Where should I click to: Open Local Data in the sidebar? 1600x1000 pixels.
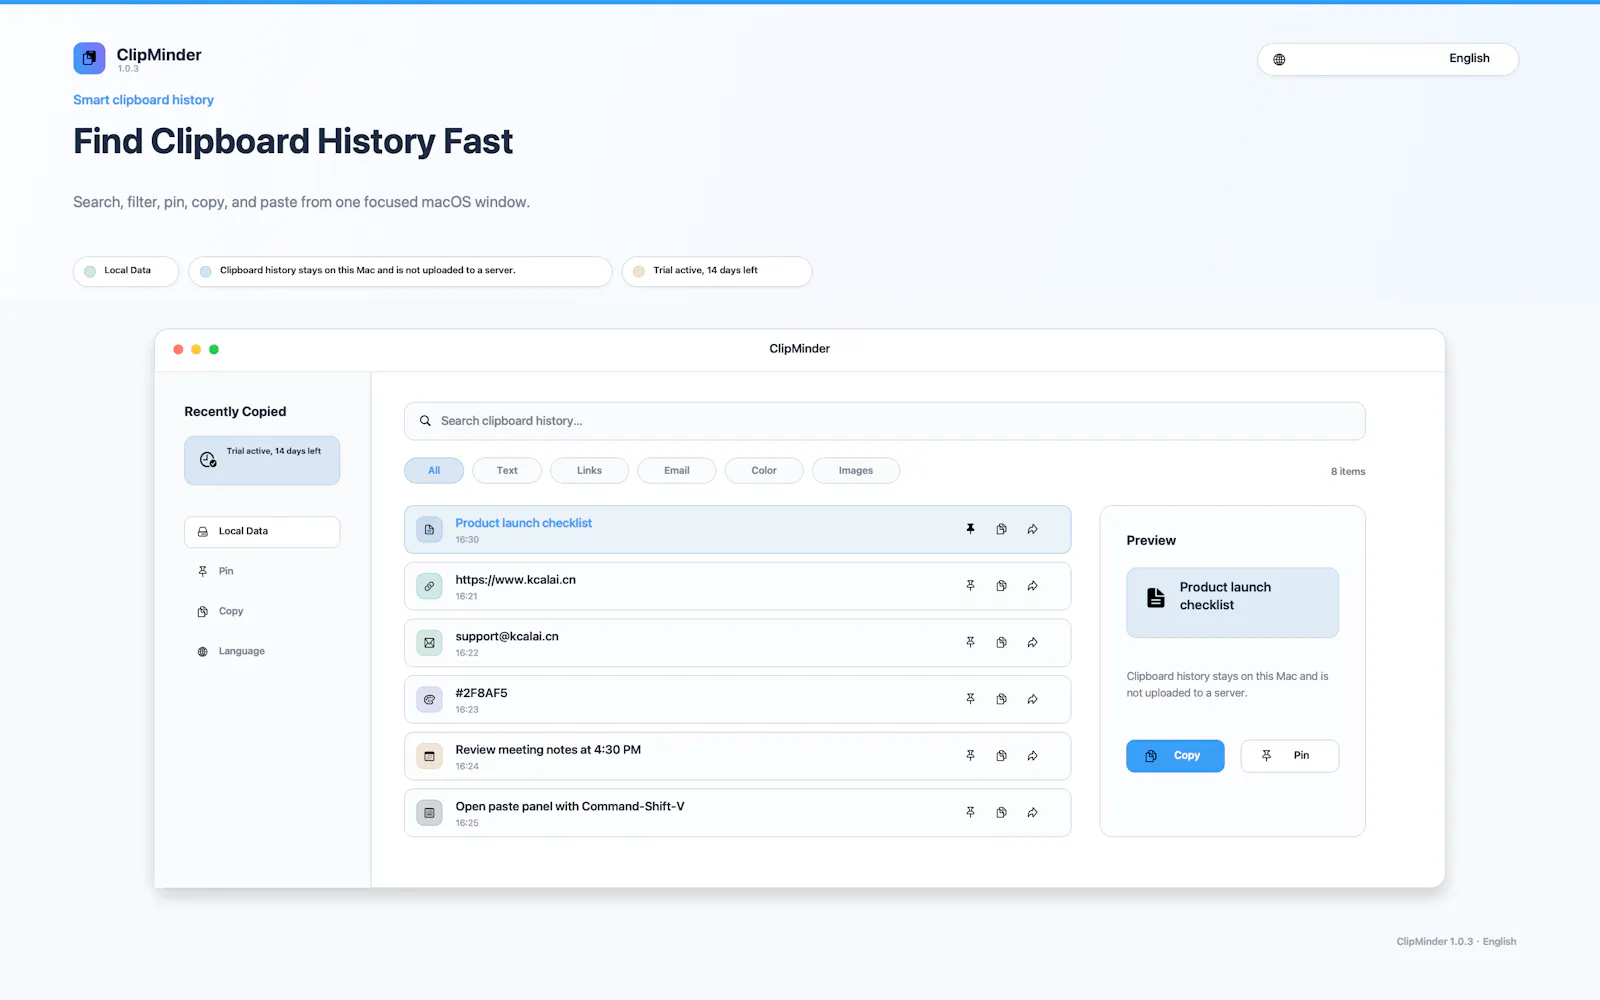(262, 531)
